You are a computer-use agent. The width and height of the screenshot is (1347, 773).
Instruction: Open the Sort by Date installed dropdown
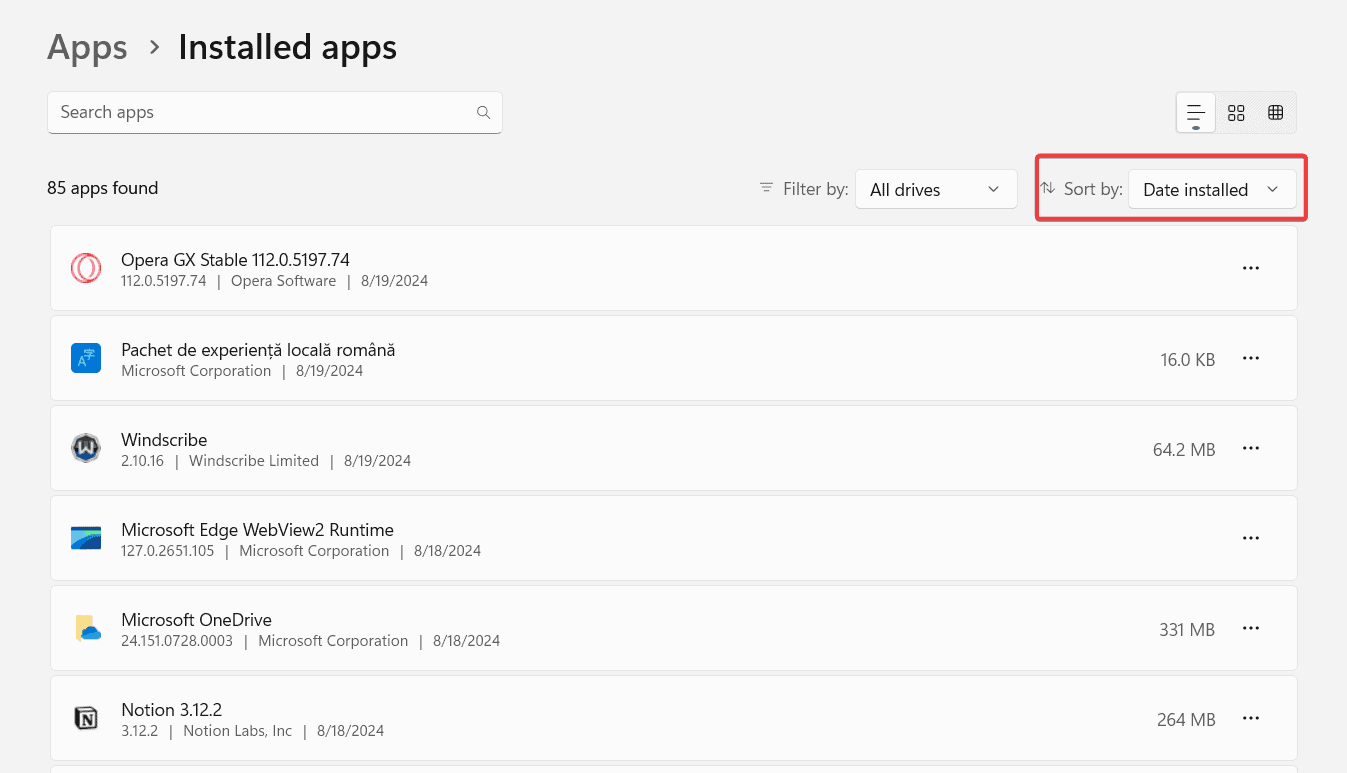tap(1211, 189)
